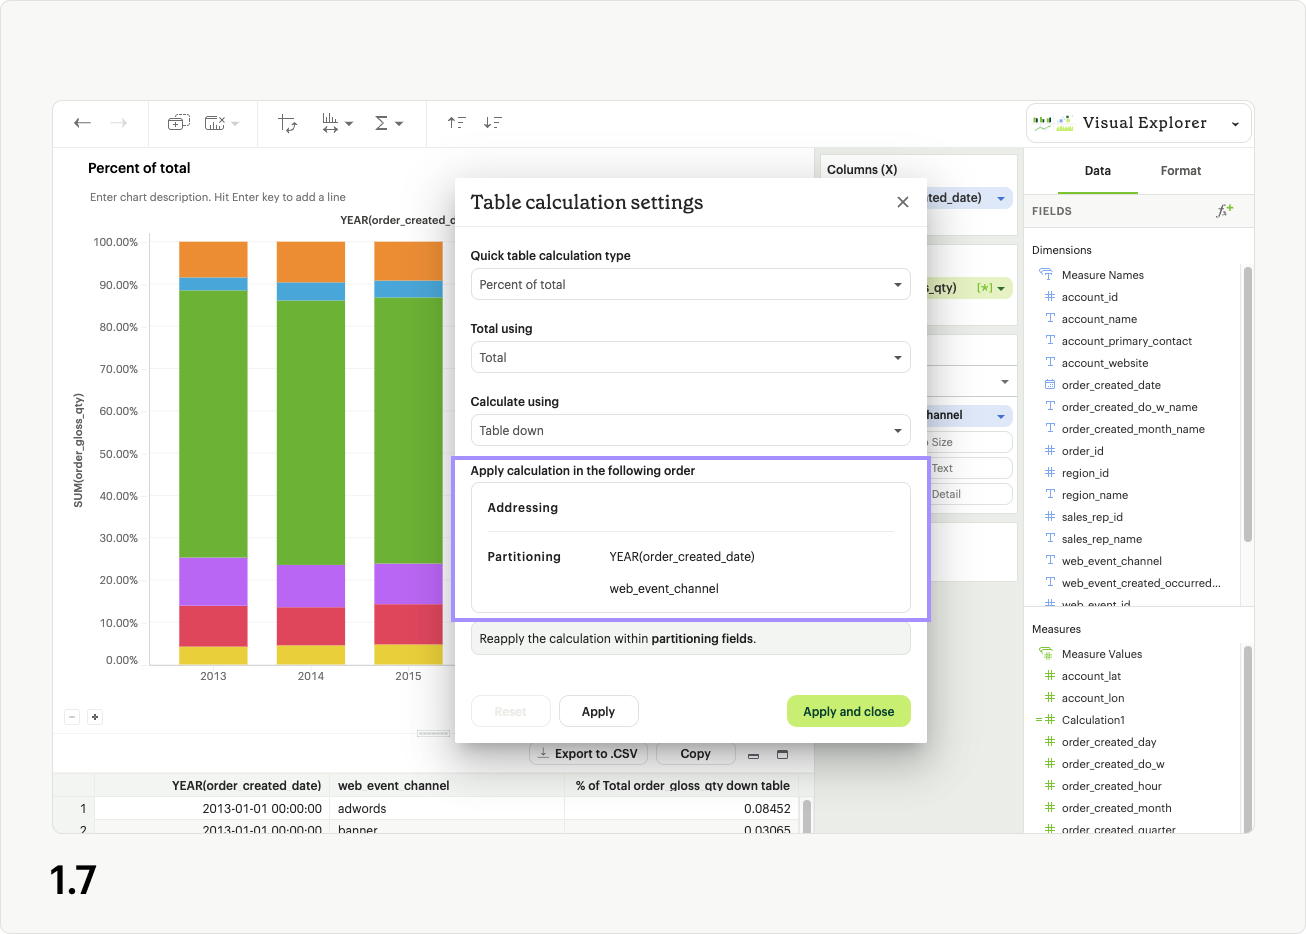
Task: Click the sort descending icon
Action: [x=493, y=123]
